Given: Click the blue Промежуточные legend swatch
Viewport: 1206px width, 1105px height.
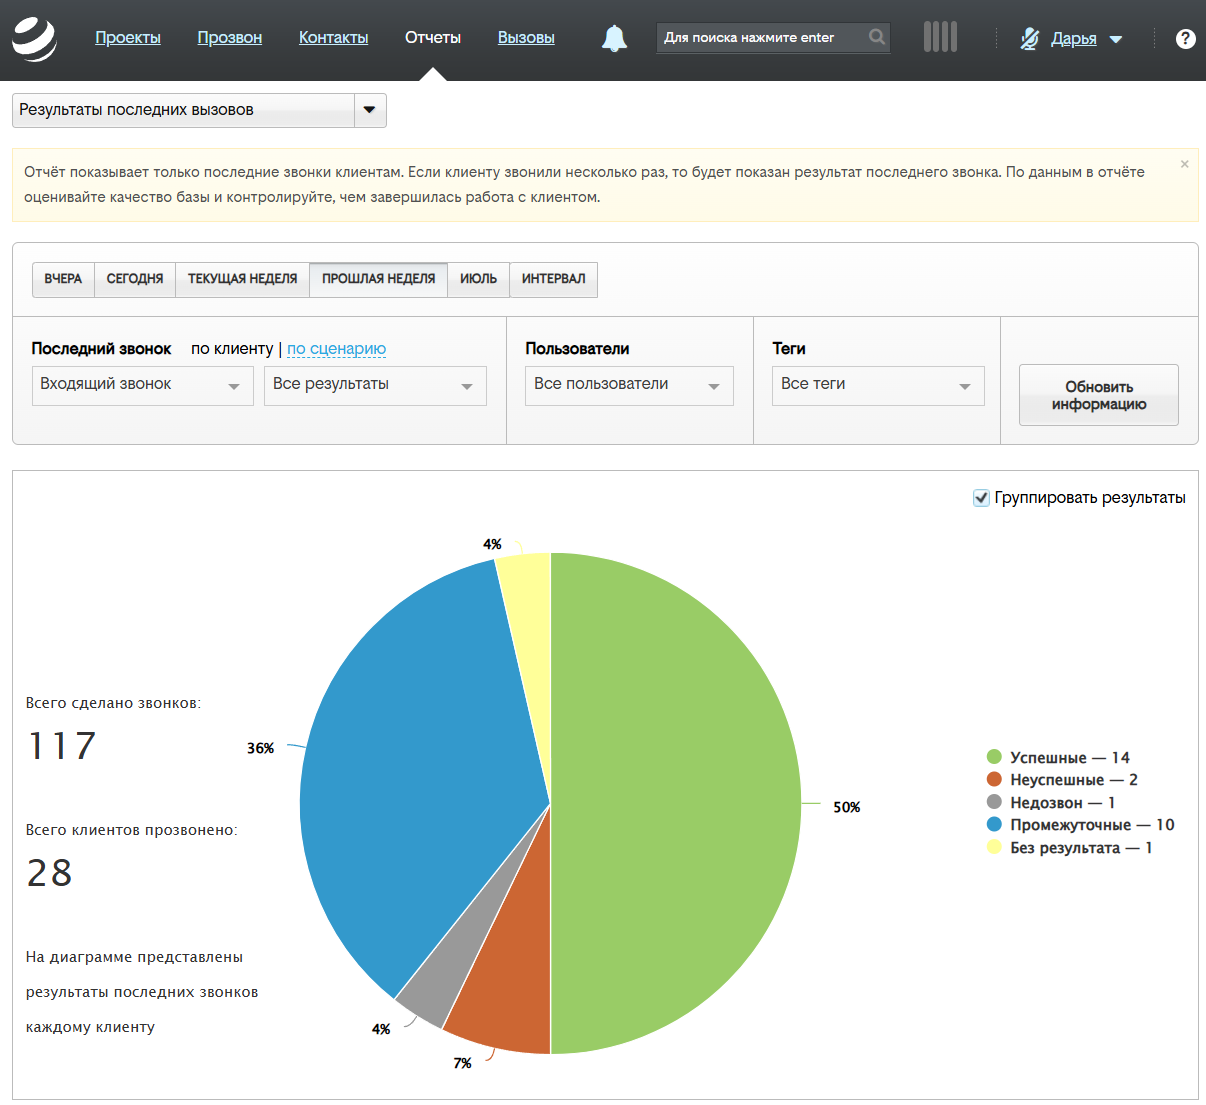Looking at the screenshot, I should tap(994, 824).
